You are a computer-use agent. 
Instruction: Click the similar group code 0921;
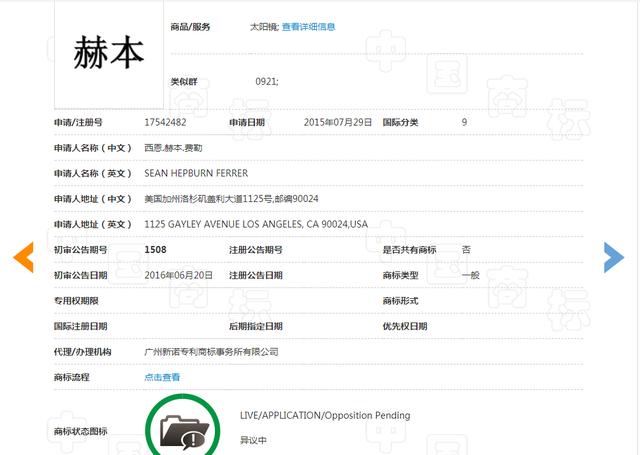tap(267, 82)
